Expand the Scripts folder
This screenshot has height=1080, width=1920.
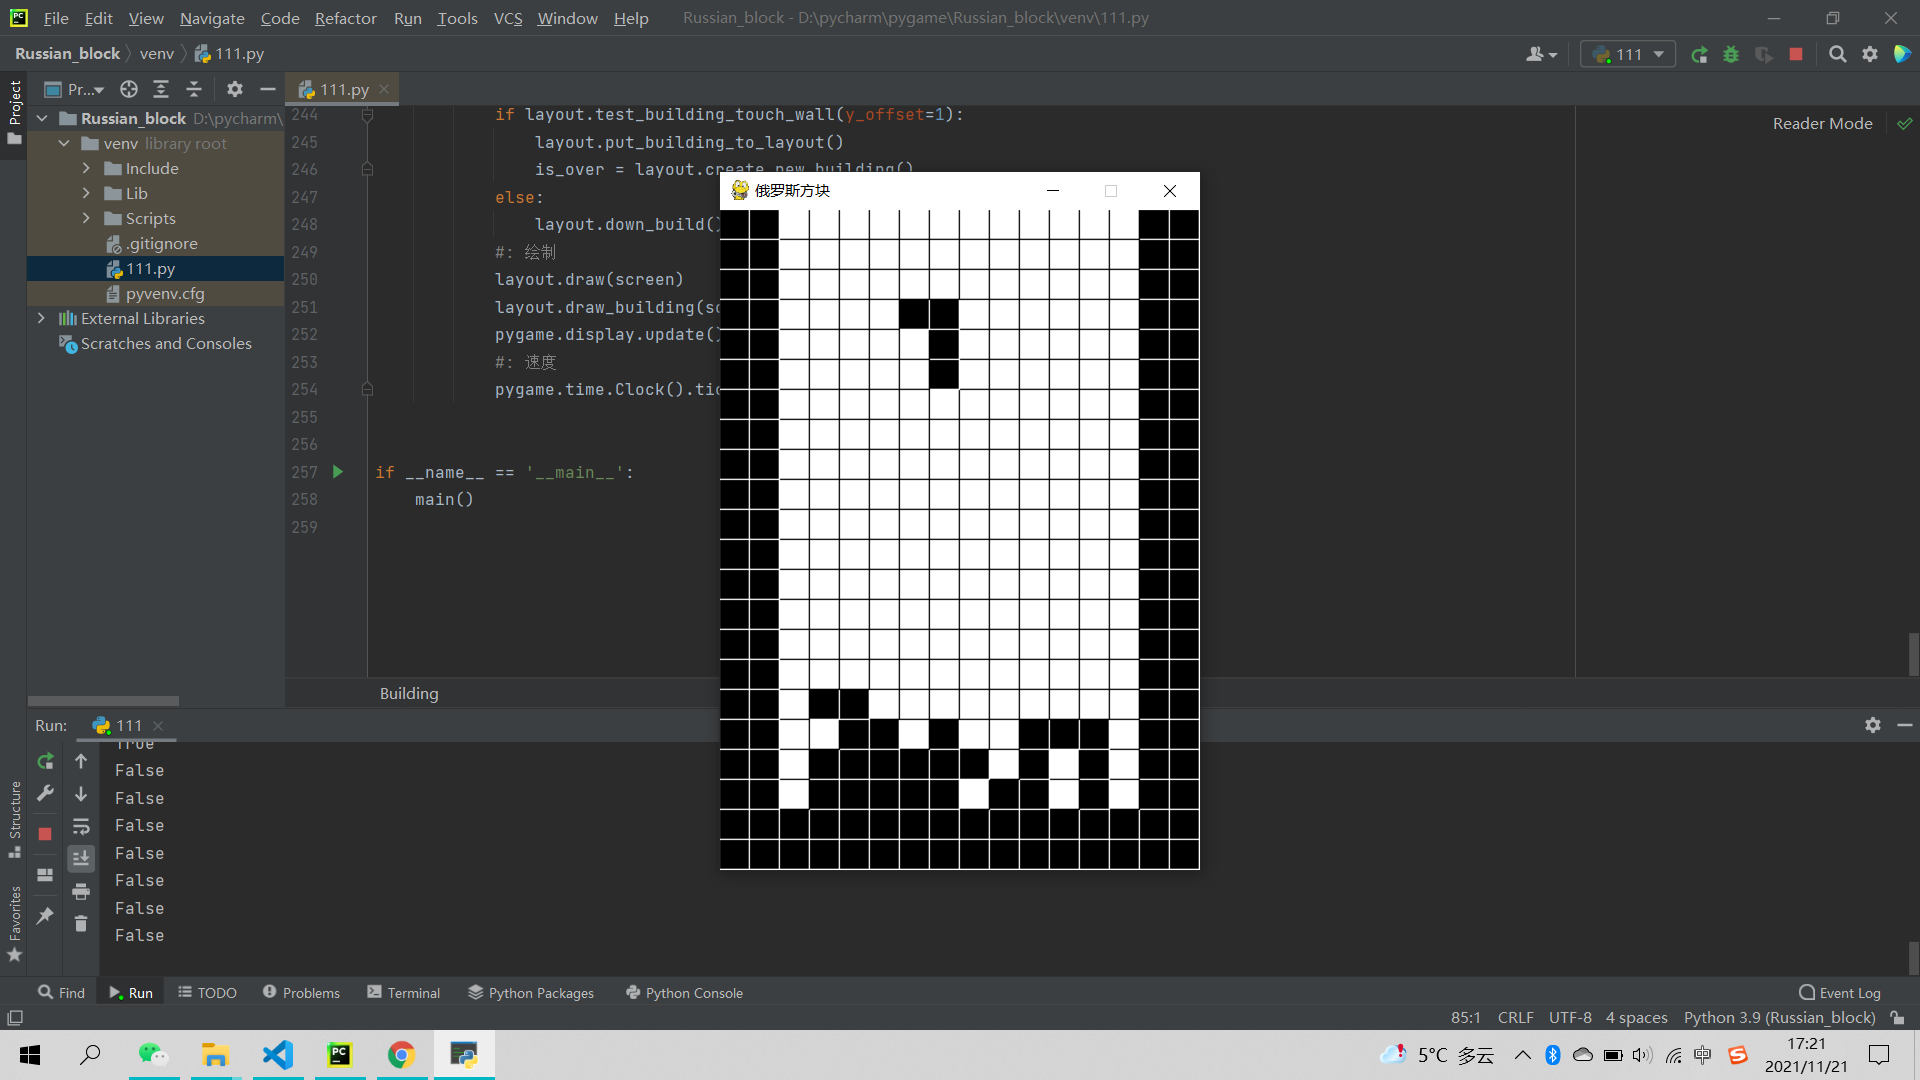coord(86,218)
